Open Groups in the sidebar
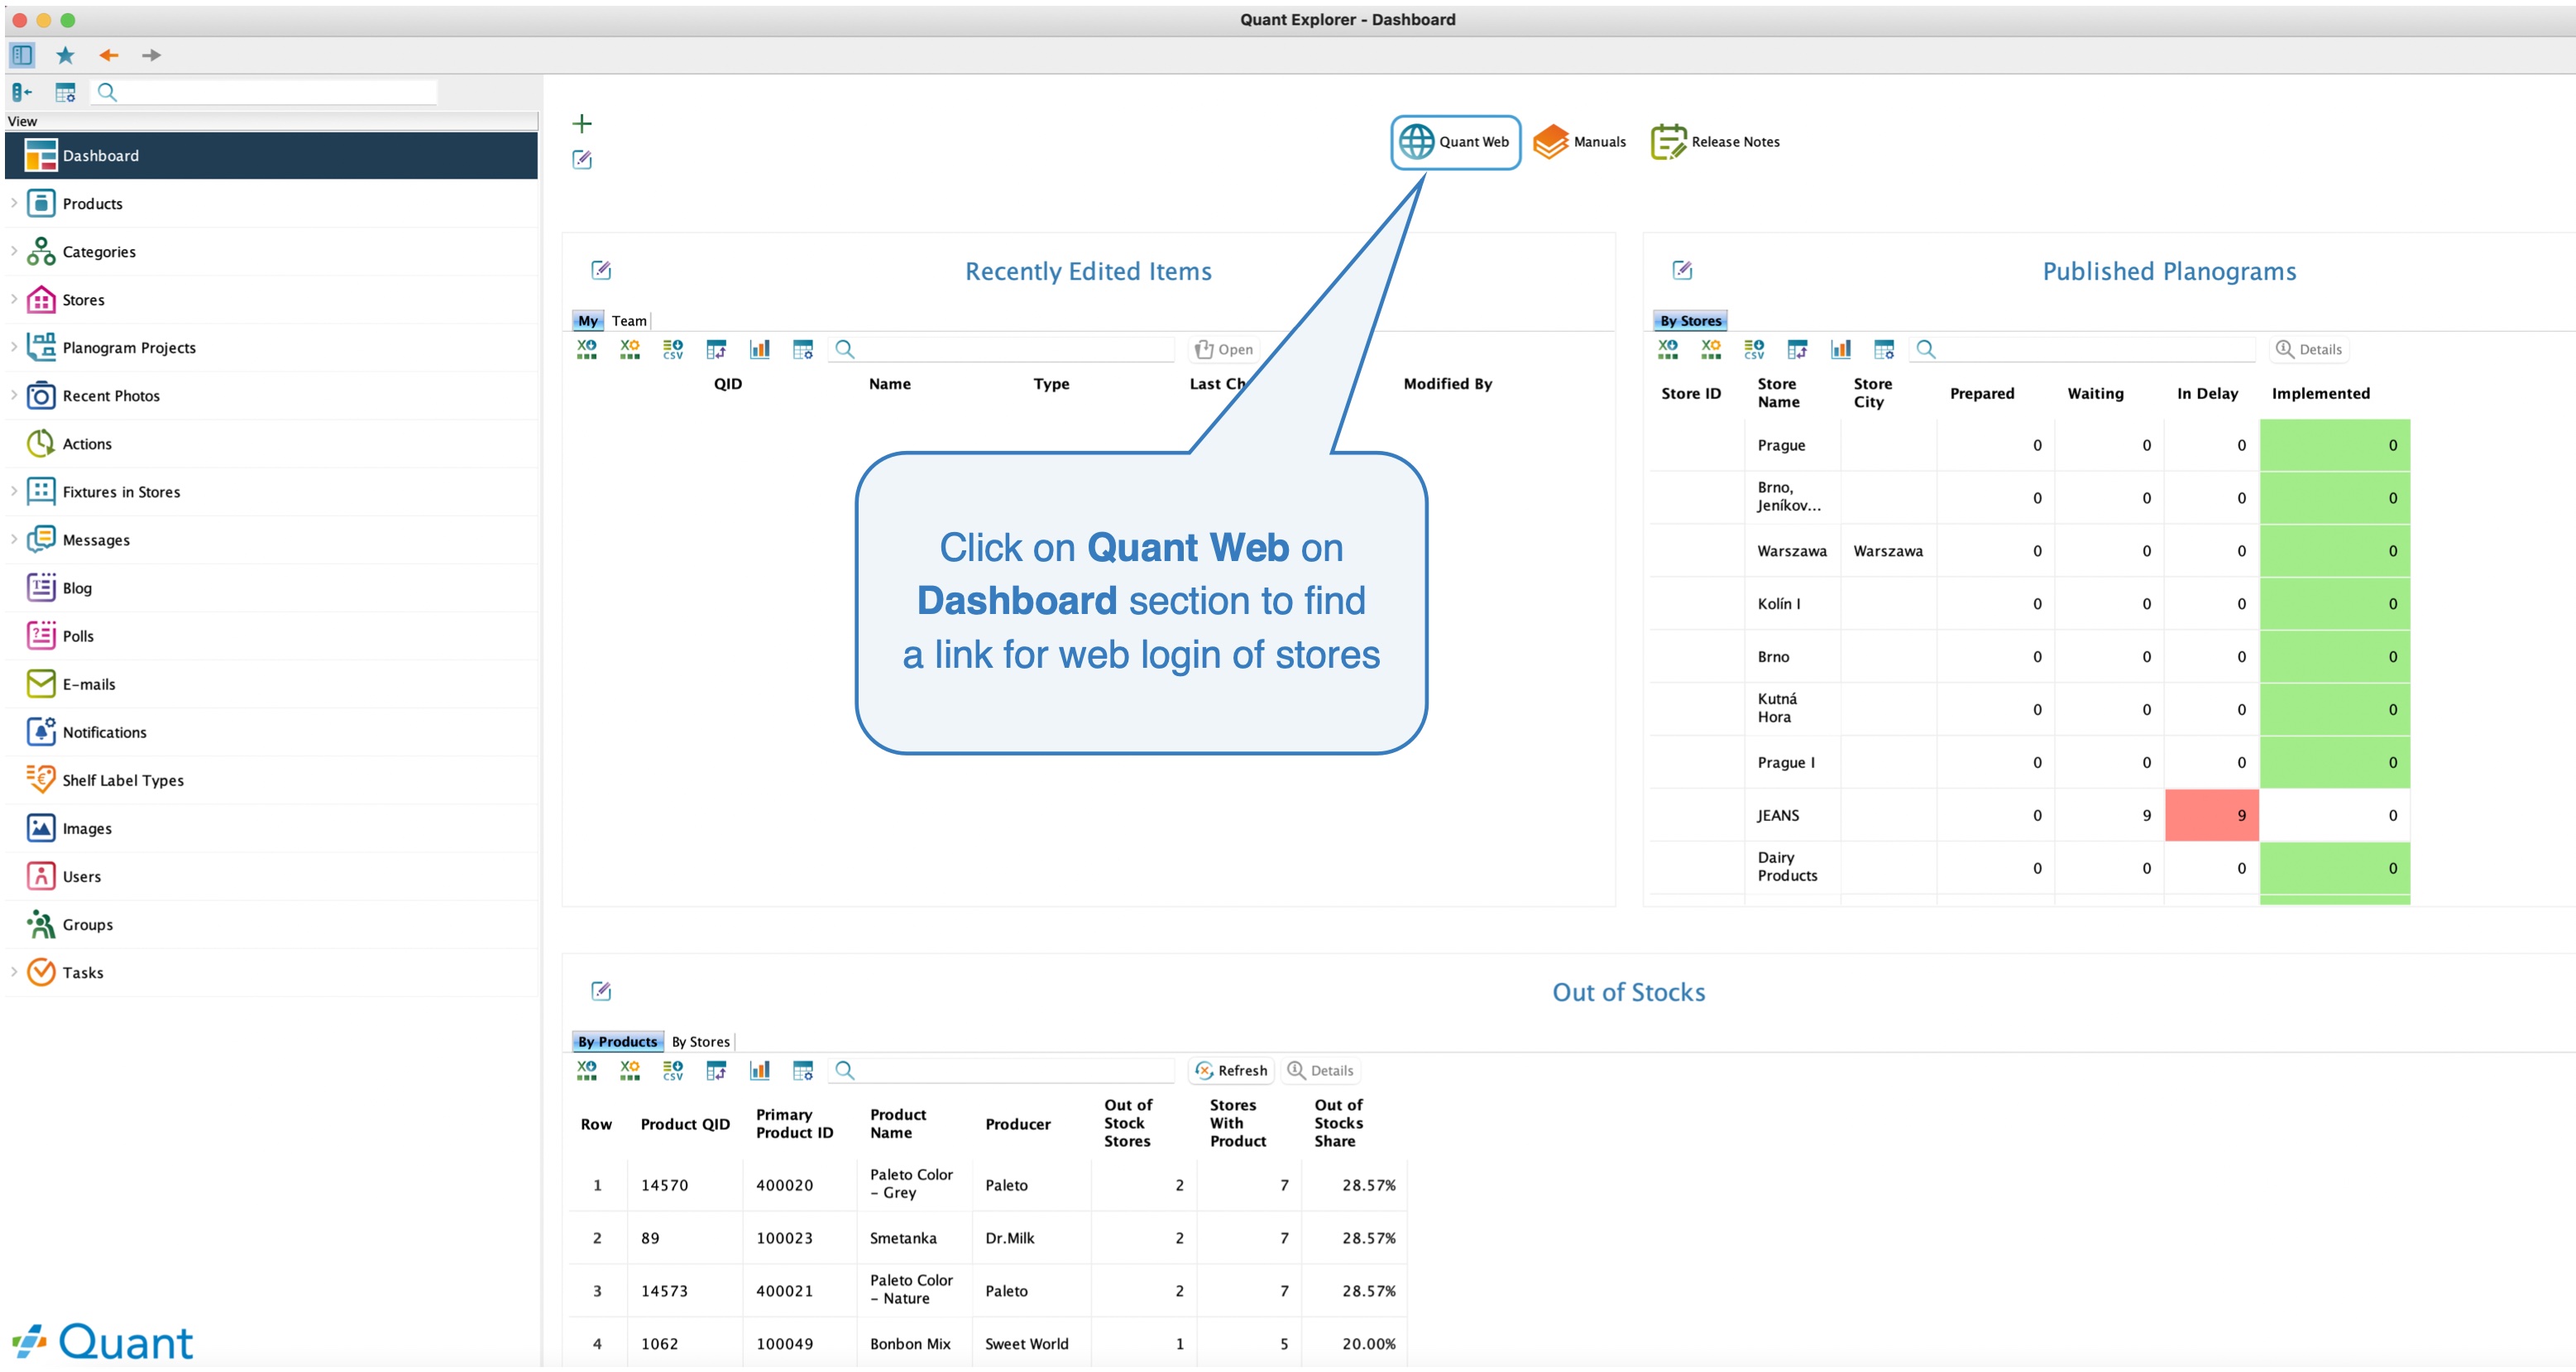The width and height of the screenshot is (2576, 1372). click(x=271, y=924)
